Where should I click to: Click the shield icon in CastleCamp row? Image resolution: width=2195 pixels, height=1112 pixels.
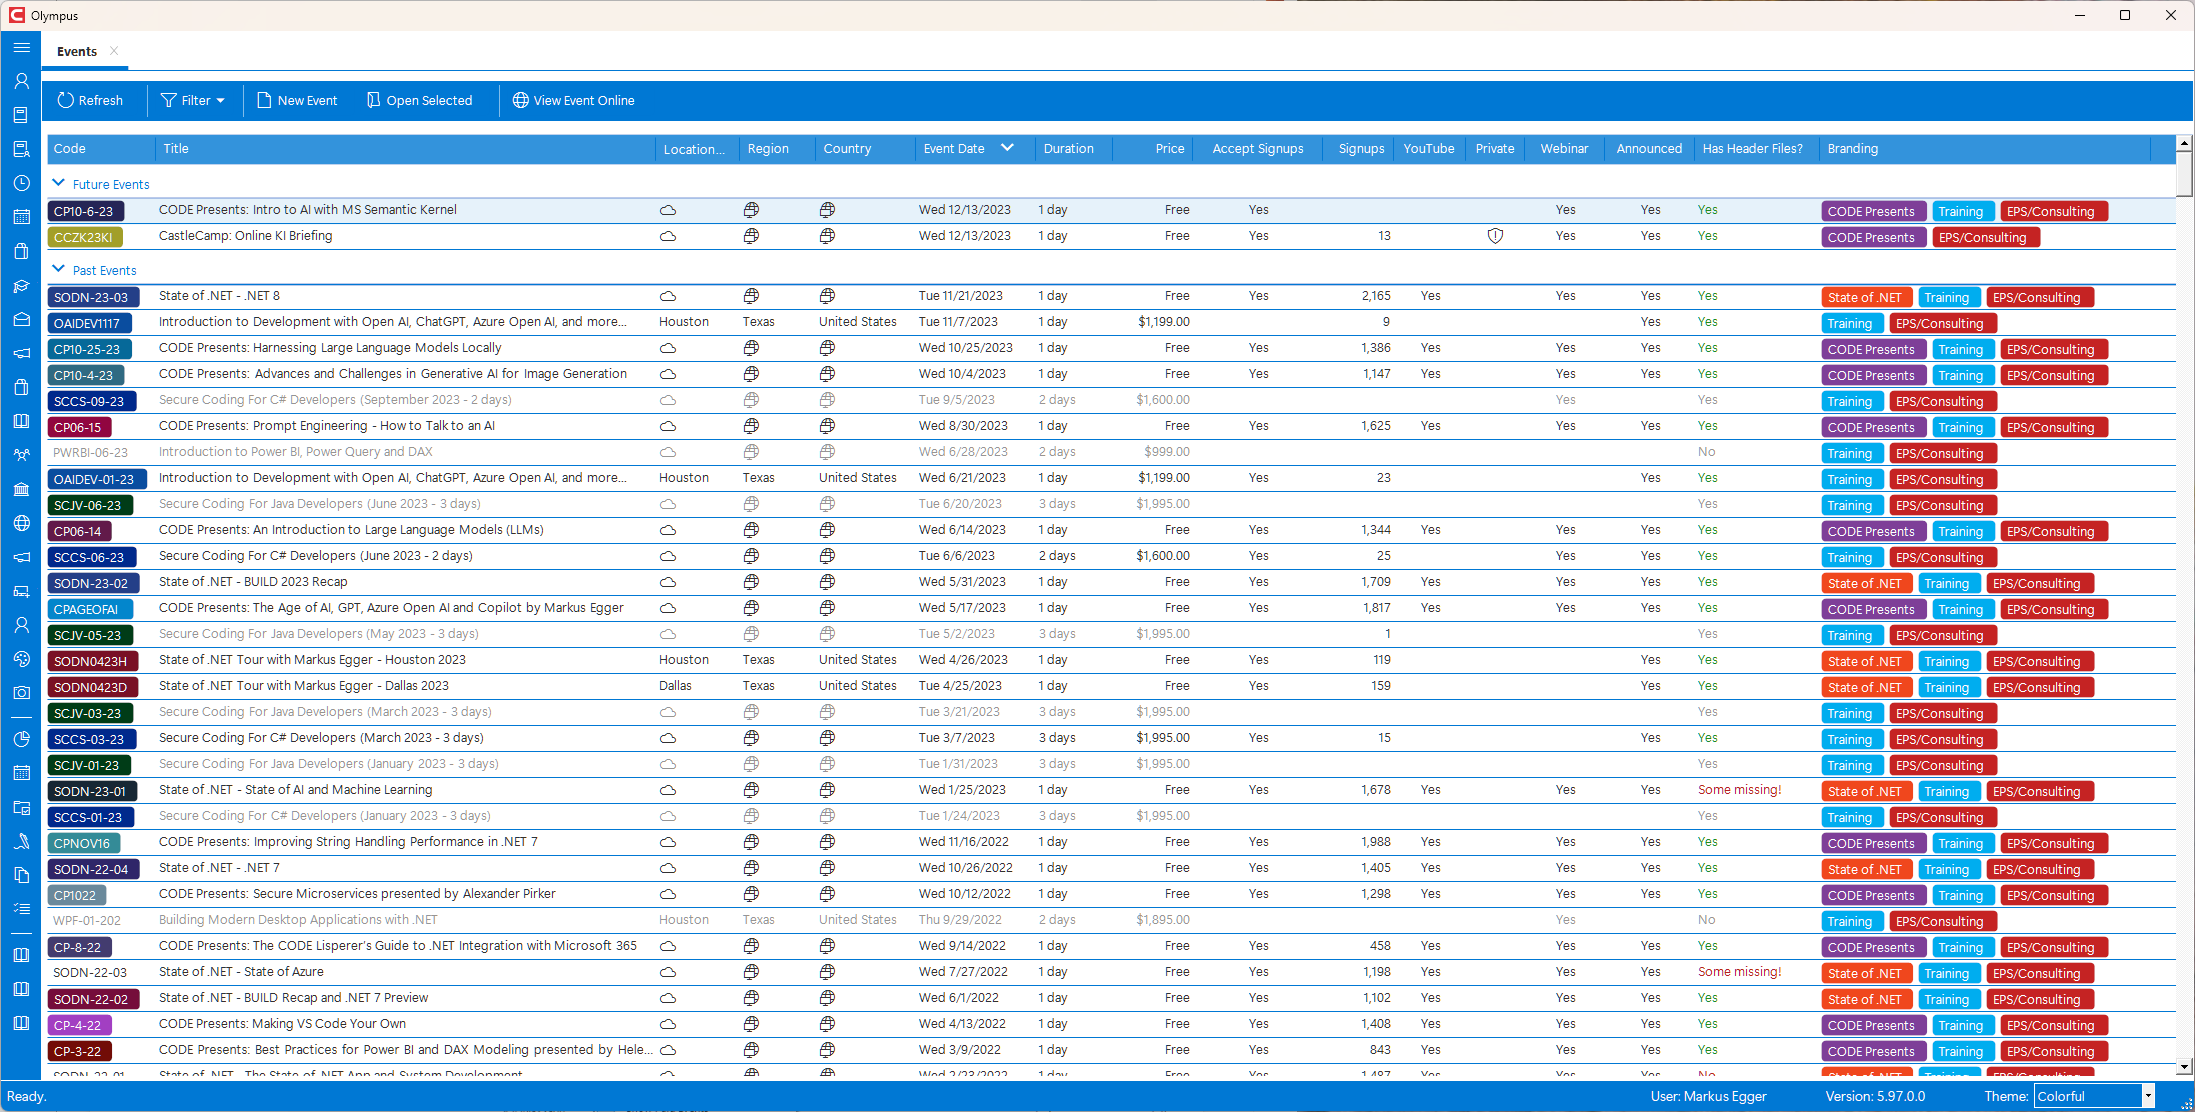tap(1495, 236)
